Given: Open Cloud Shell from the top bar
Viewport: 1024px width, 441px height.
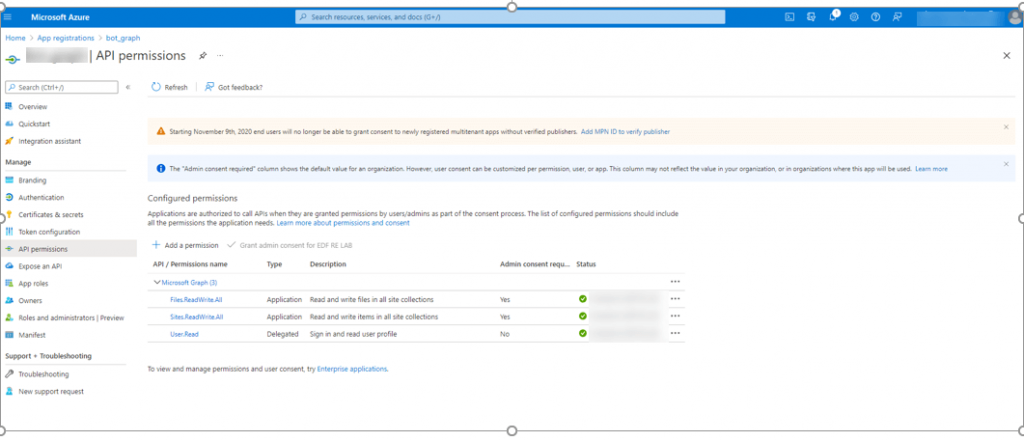Looking at the screenshot, I should 790,17.
